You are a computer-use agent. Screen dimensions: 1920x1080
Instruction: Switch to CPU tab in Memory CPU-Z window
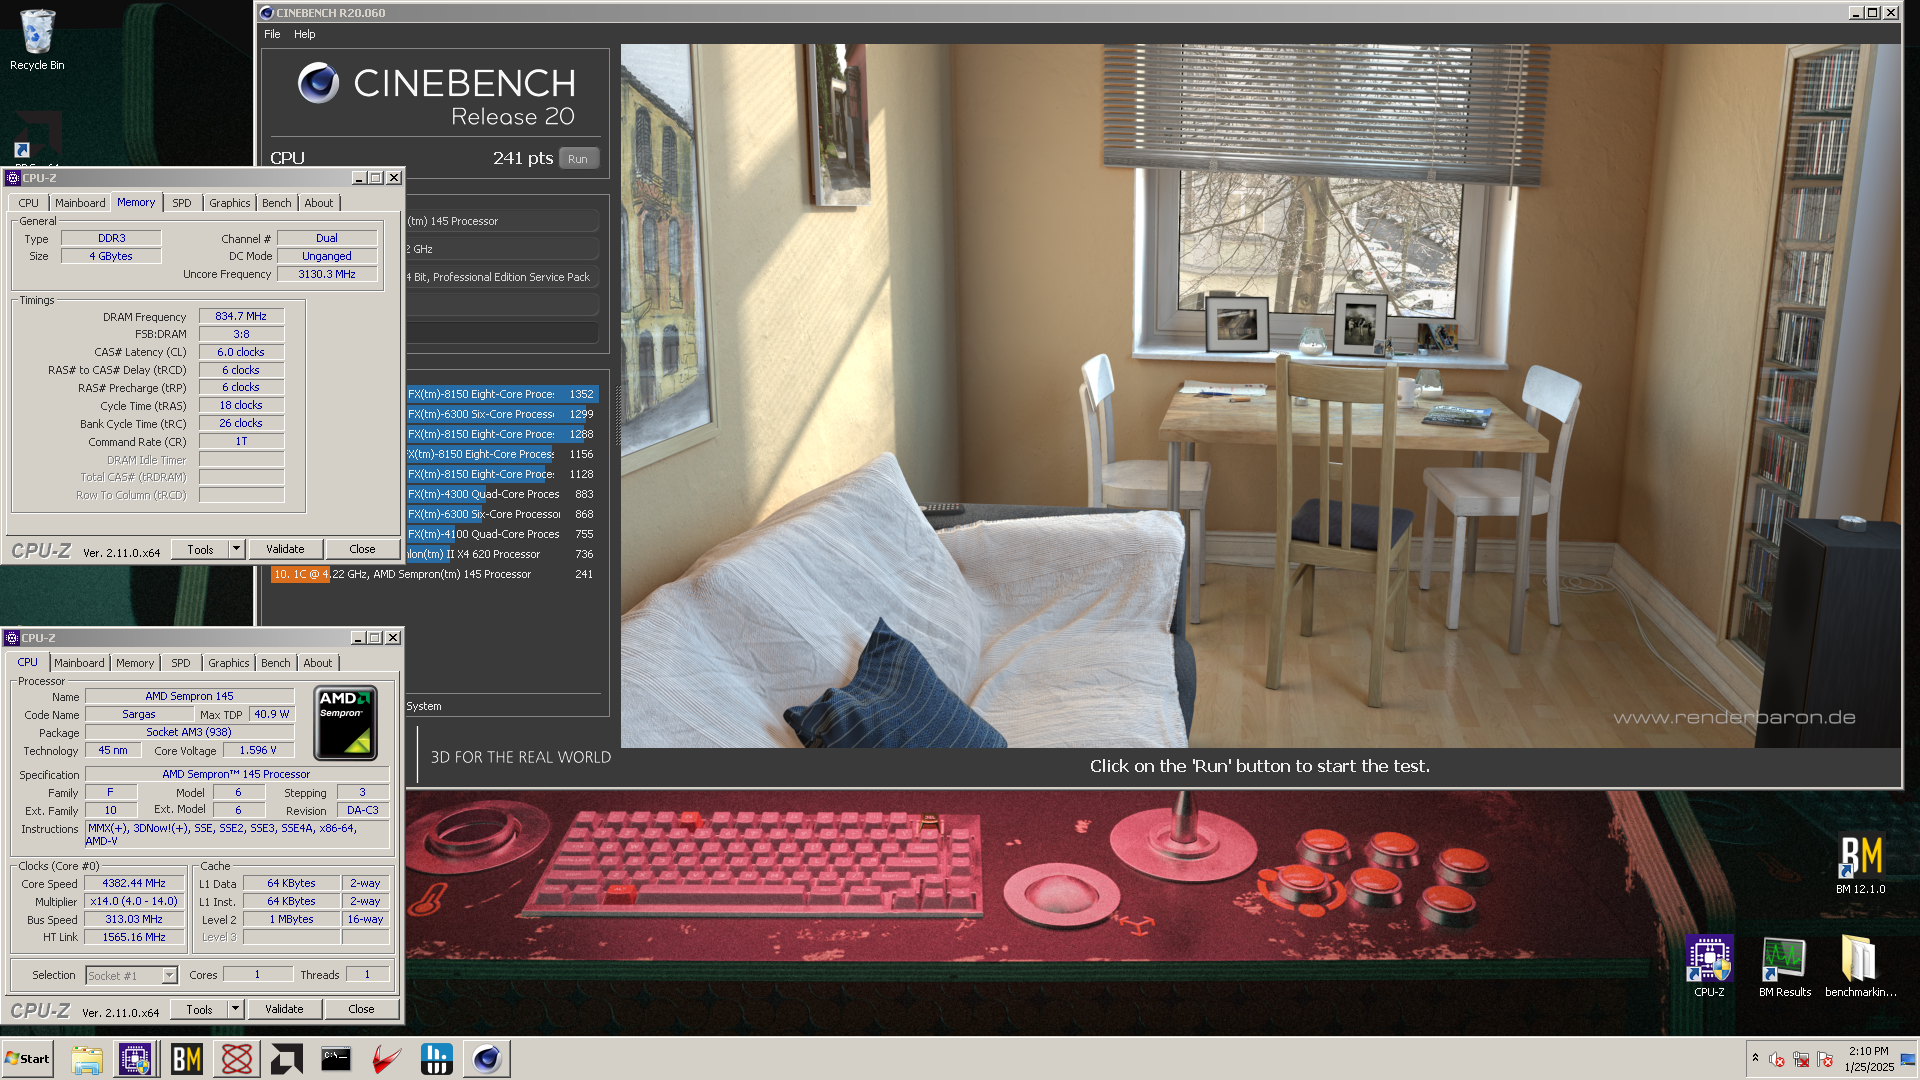pos(28,203)
